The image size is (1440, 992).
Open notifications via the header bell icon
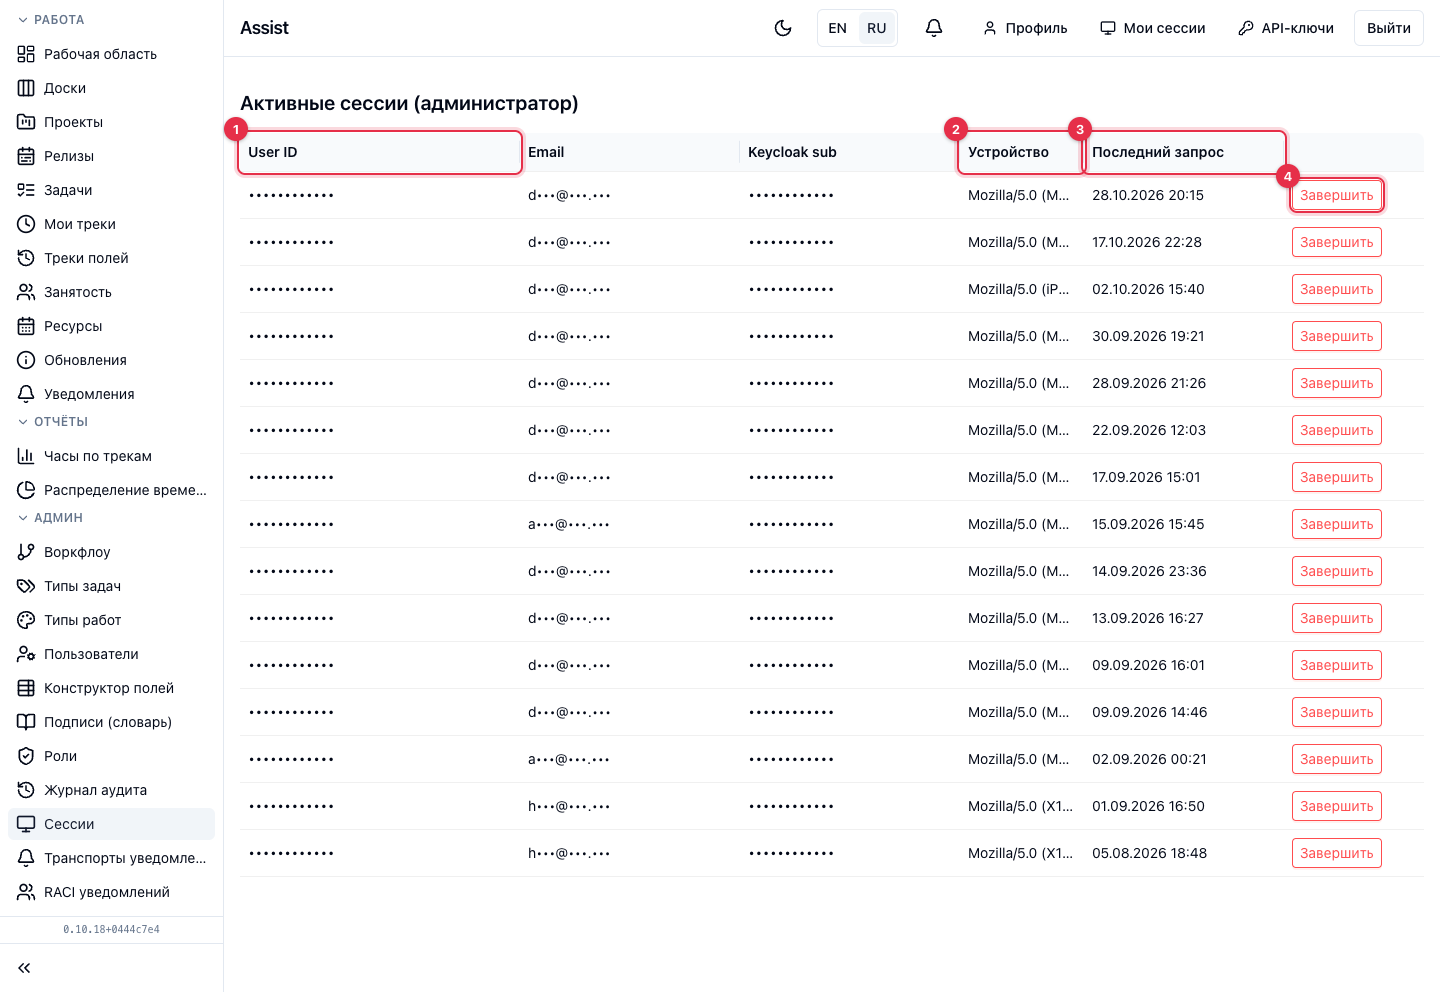pyautogui.click(x=934, y=28)
